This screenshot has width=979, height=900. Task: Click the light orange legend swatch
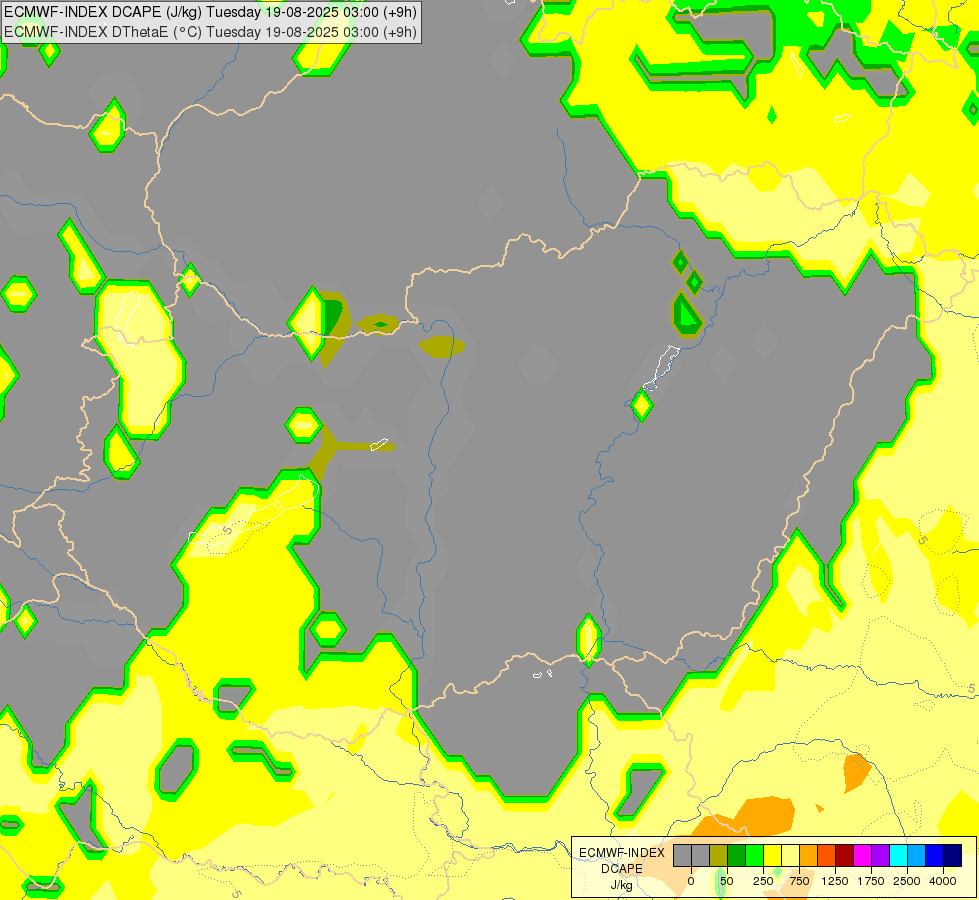click(x=809, y=856)
